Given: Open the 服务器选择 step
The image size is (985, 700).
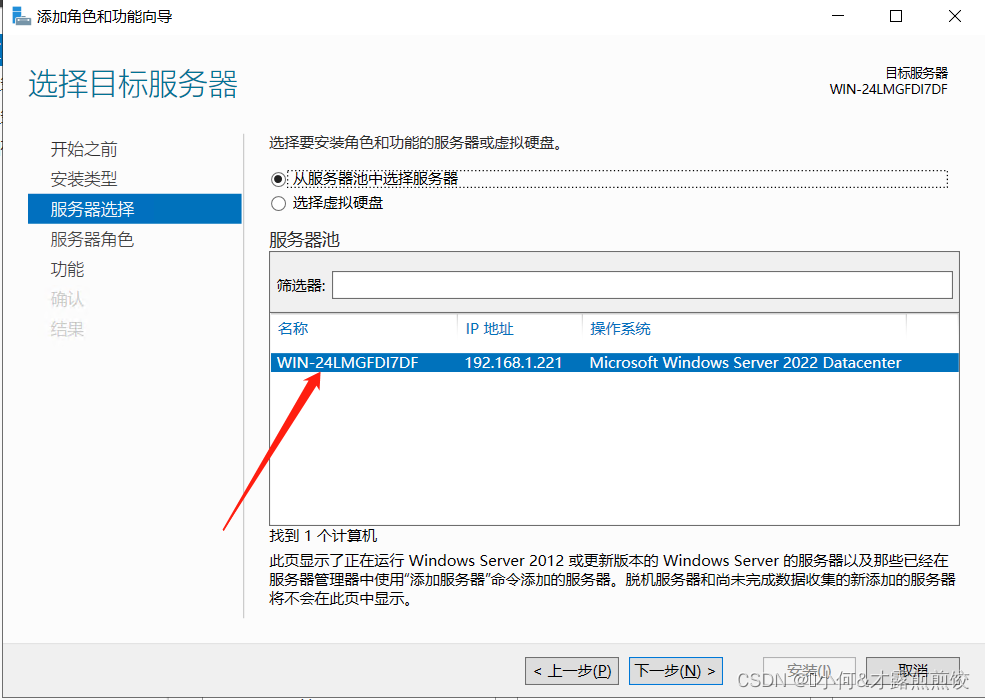Looking at the screenshot, I should (134, 209).
